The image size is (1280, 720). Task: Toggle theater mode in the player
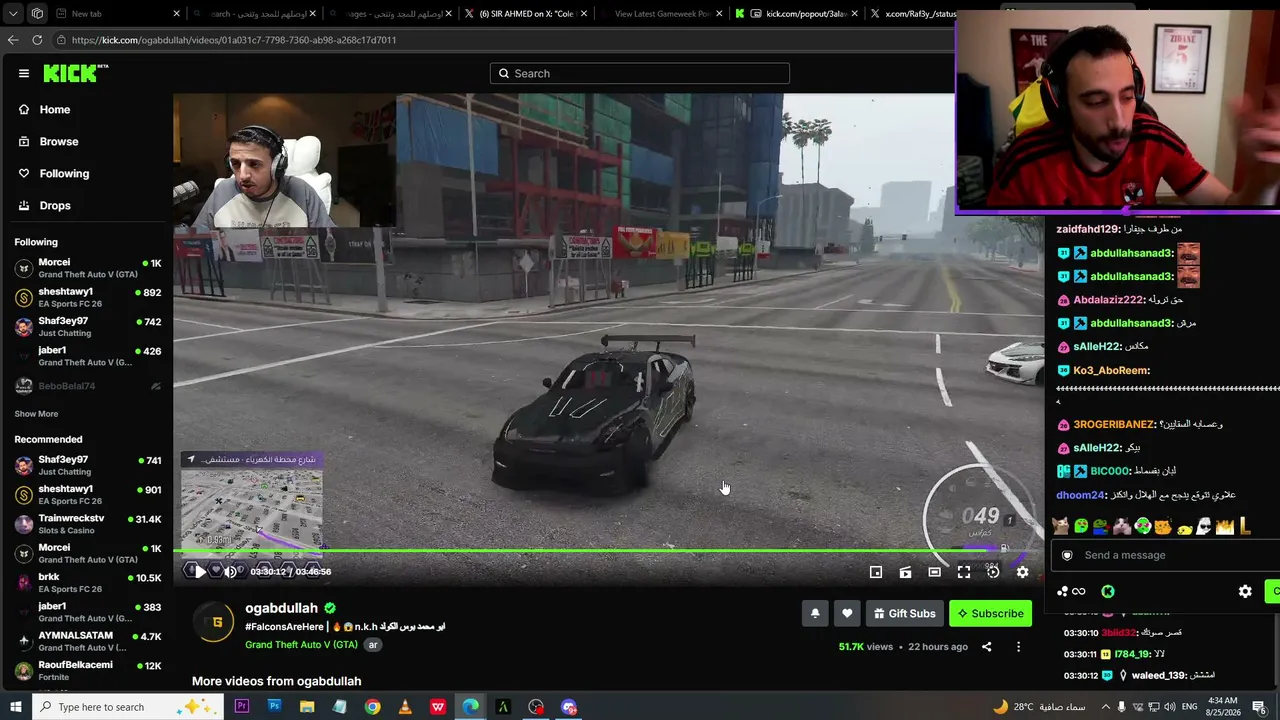[x=934, y=572]
